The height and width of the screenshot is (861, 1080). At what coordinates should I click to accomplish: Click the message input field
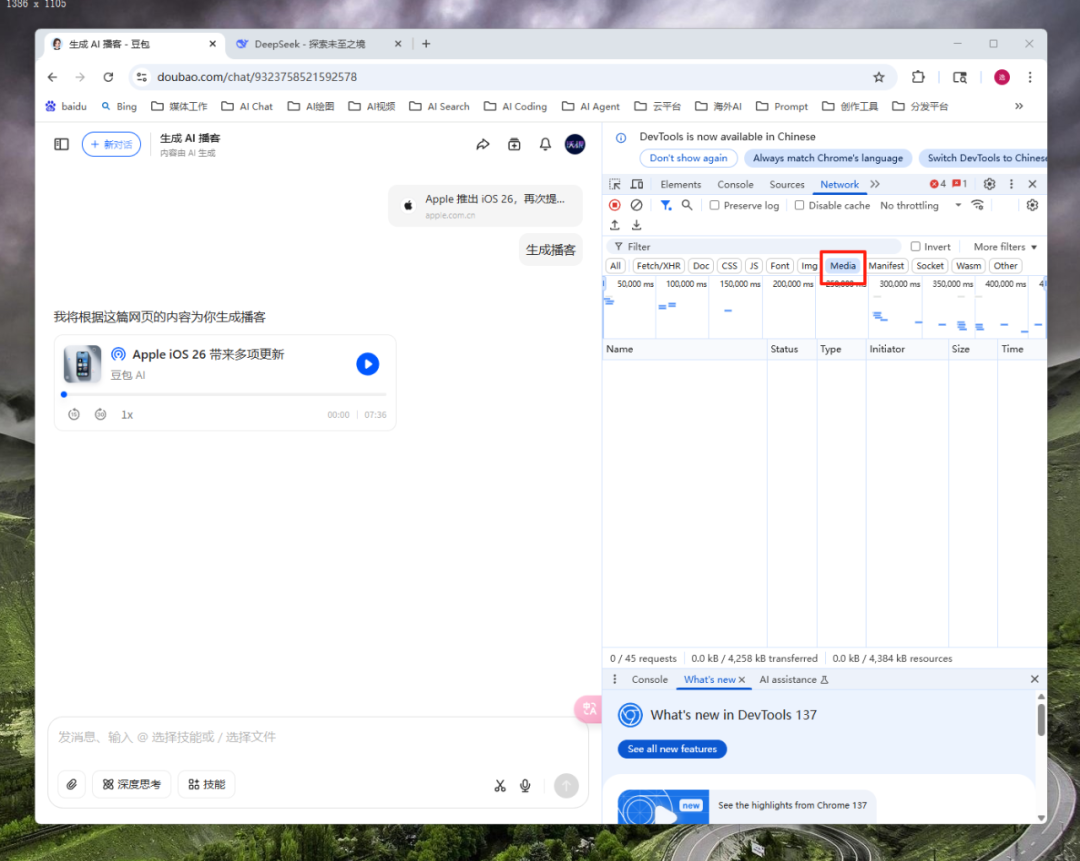point(317,737)
